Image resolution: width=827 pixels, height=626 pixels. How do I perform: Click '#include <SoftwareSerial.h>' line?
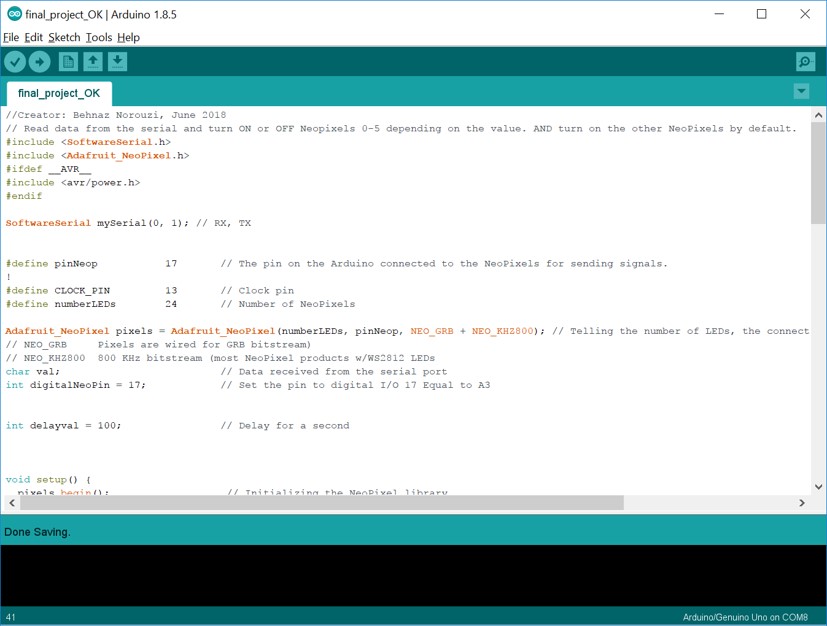tap(88, 142)
